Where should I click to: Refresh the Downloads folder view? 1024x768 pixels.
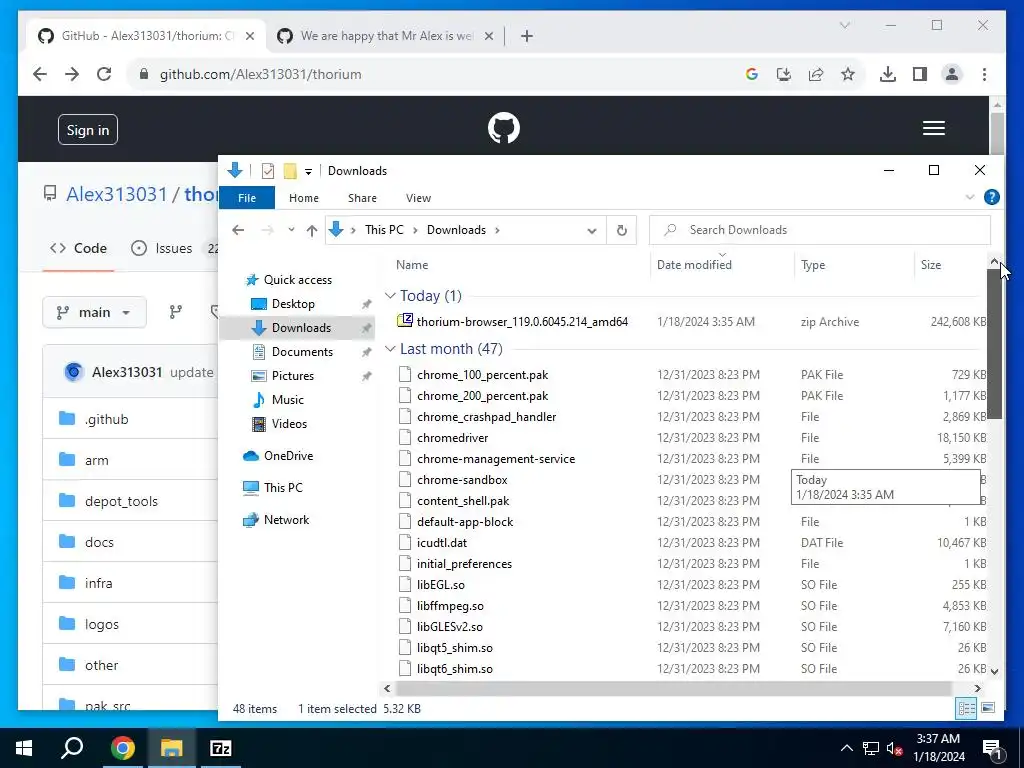622,230
